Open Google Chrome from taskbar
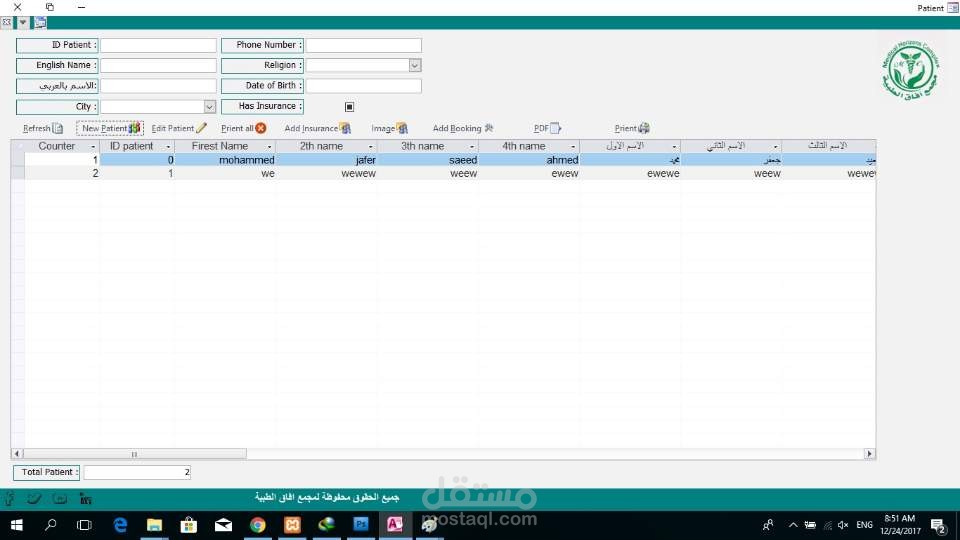Viewport: 960px width, 540px height. [x=258, y=525]
